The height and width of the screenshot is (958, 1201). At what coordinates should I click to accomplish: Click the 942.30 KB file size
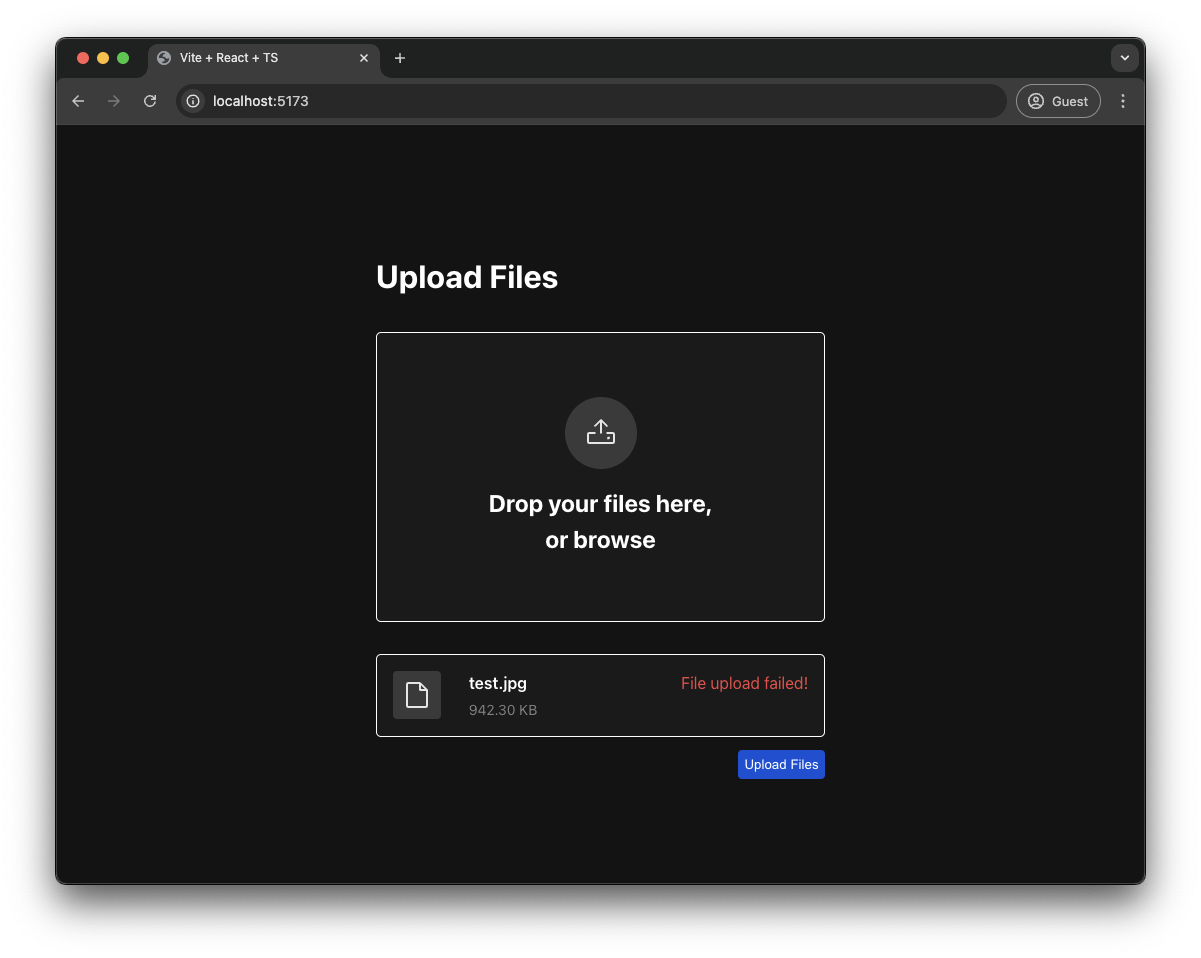coord(503,710)
